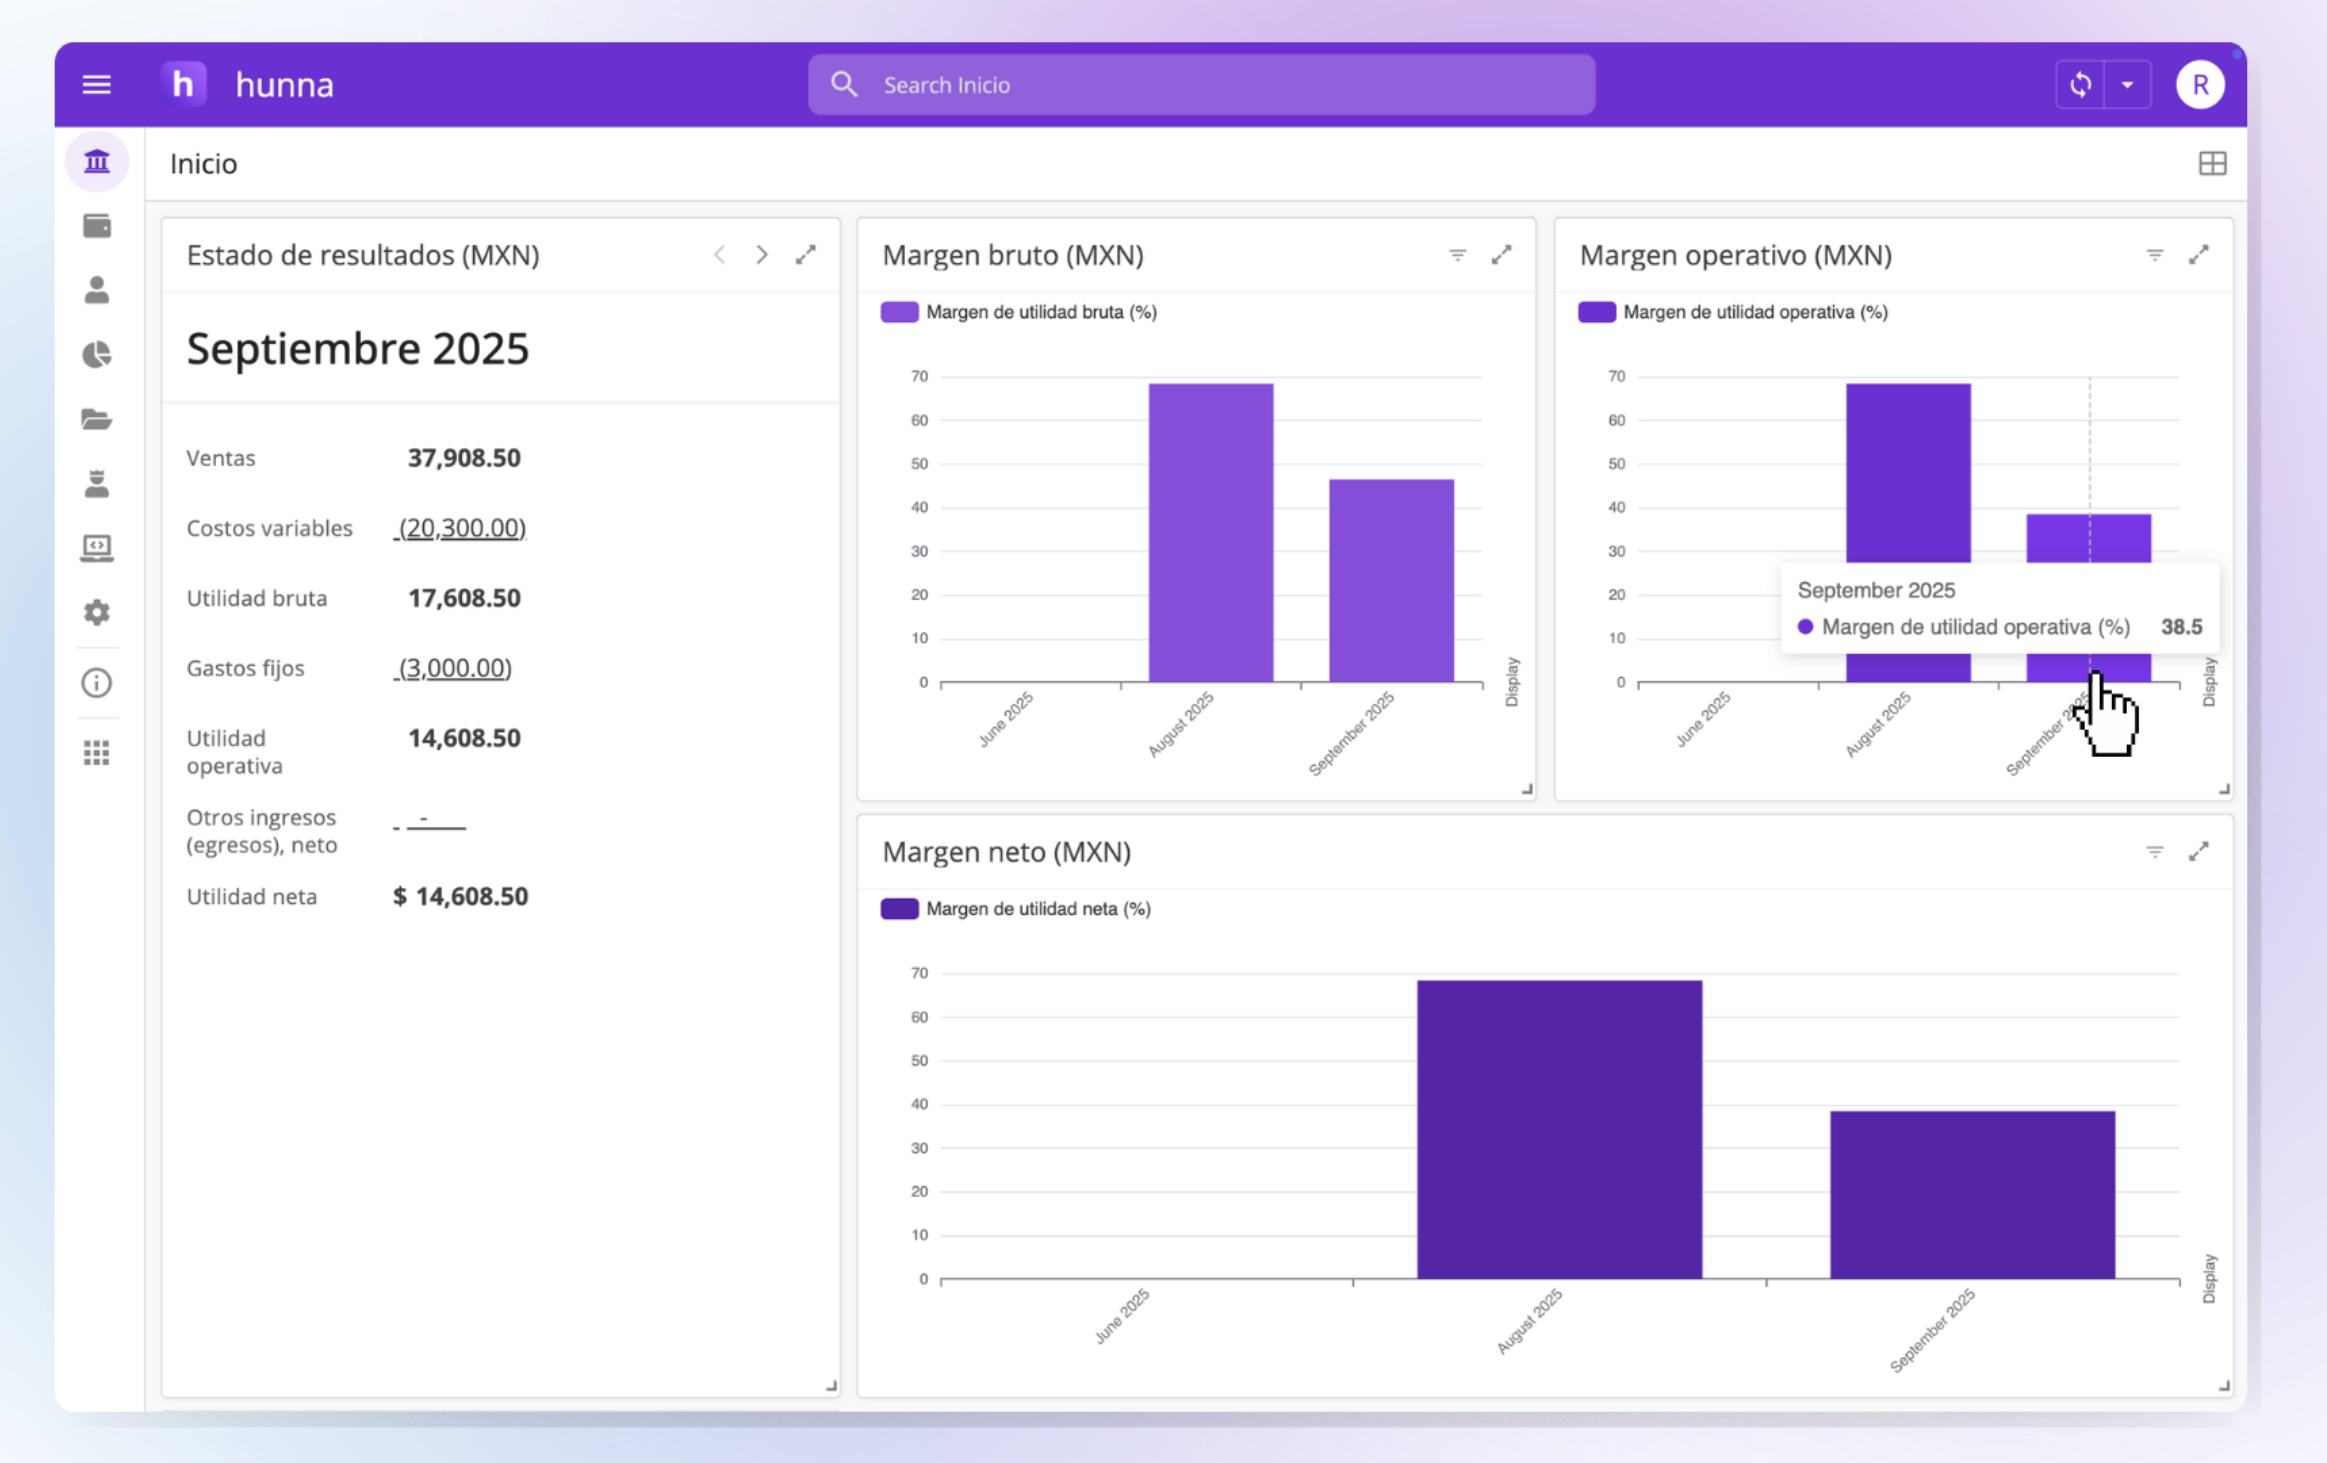
Task: Click the Gastos fijos amount link
Action: pyautogui.click(x=454, y=668)
